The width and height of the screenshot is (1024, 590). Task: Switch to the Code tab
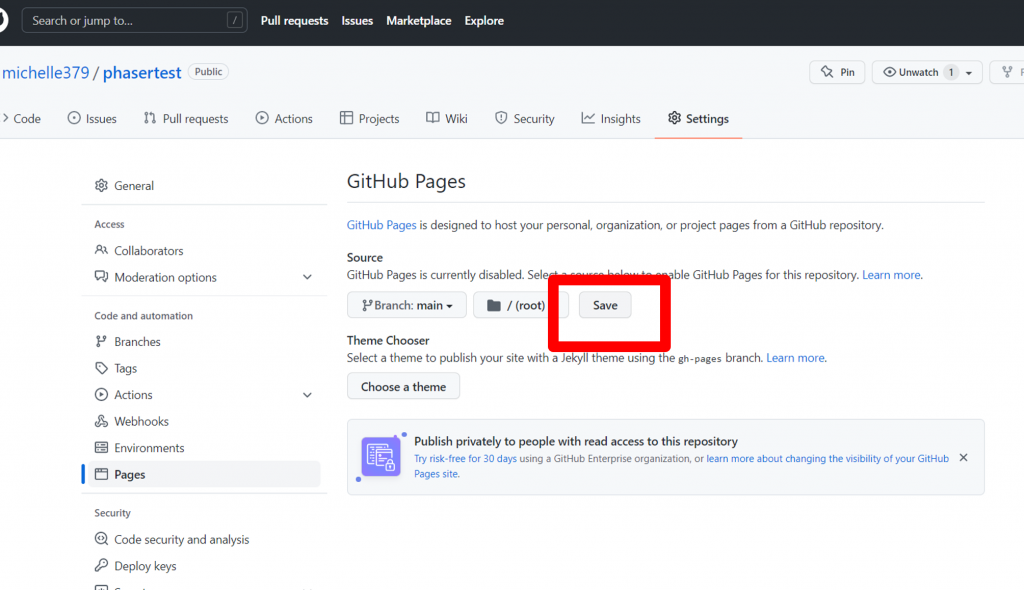point(22,118)
